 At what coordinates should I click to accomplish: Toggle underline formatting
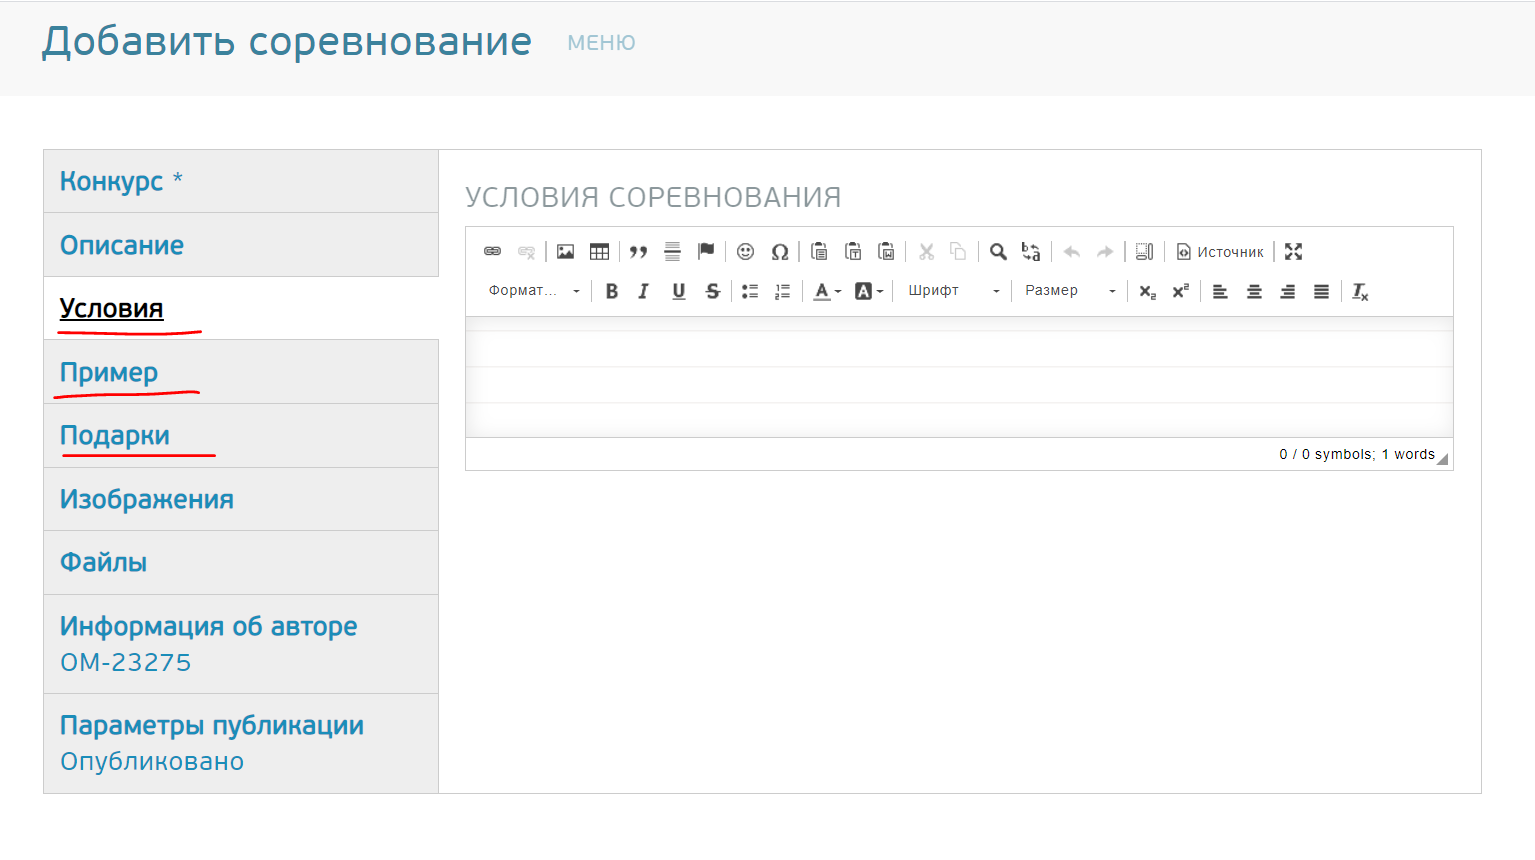[x=679, y=291]
